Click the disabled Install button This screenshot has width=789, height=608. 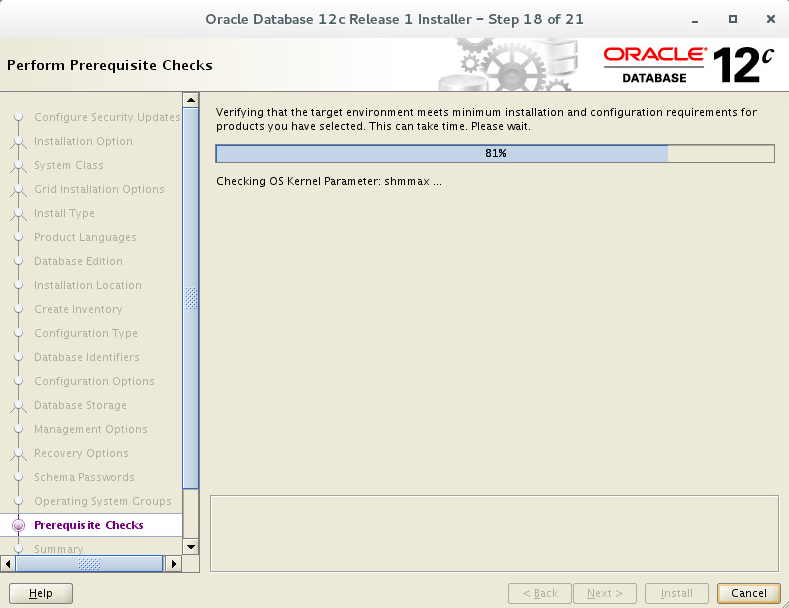pyautogui.click(x=677, y=593)
